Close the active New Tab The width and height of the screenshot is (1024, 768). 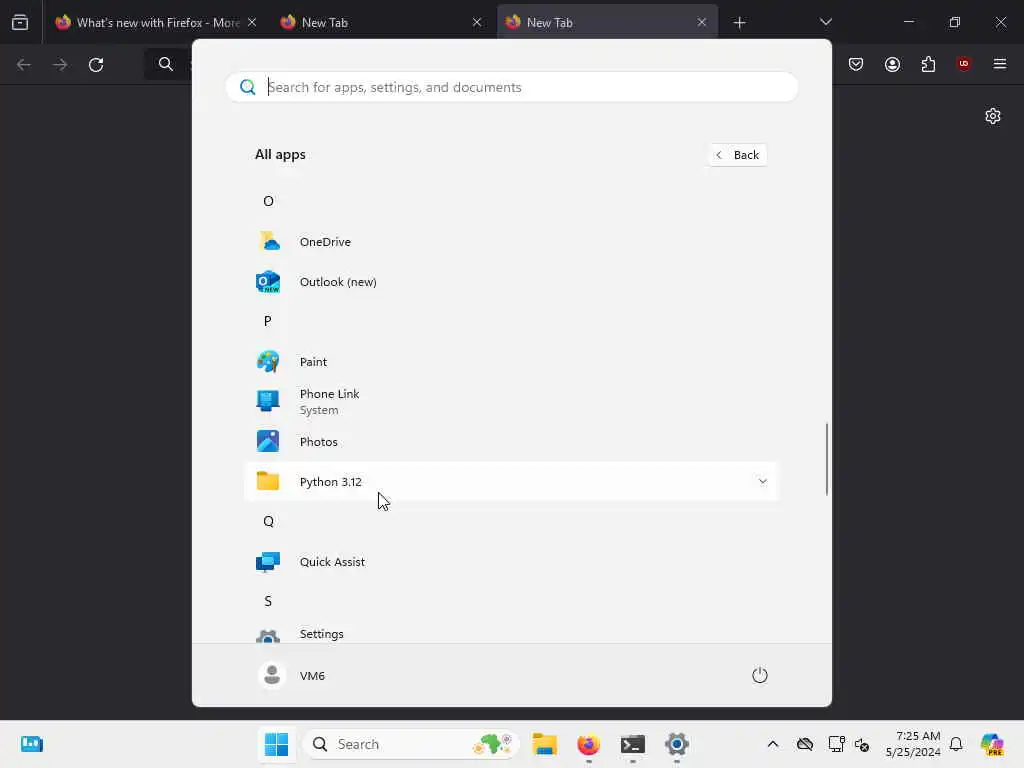(701, 22)
